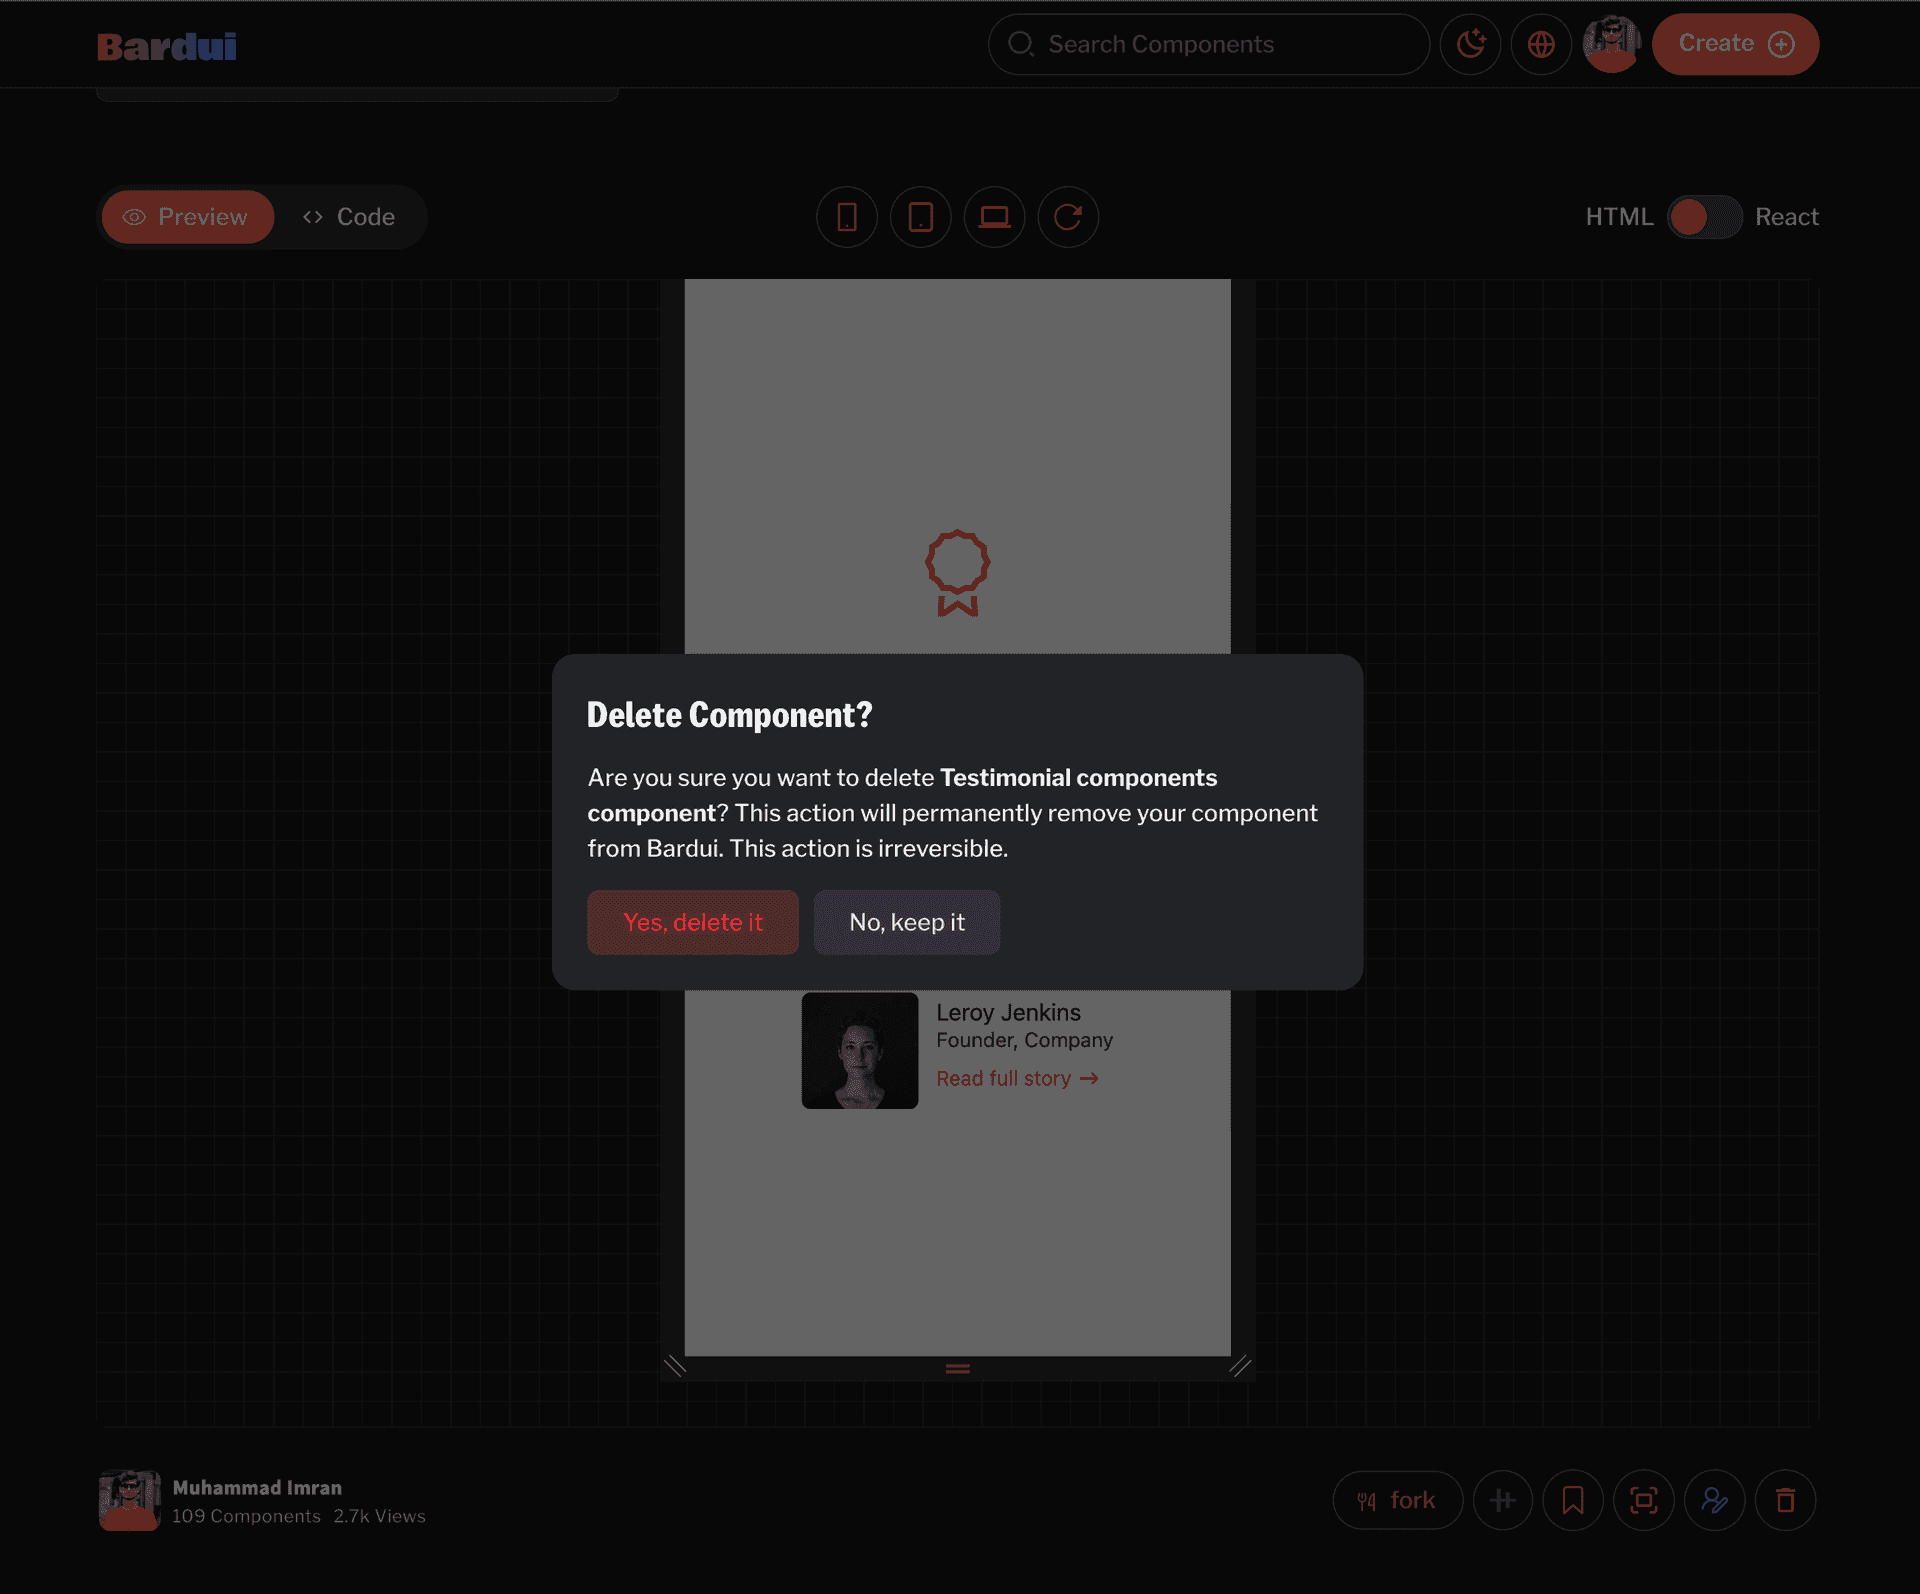
Task: Click the Create button
Action: tap(1735, 44)
